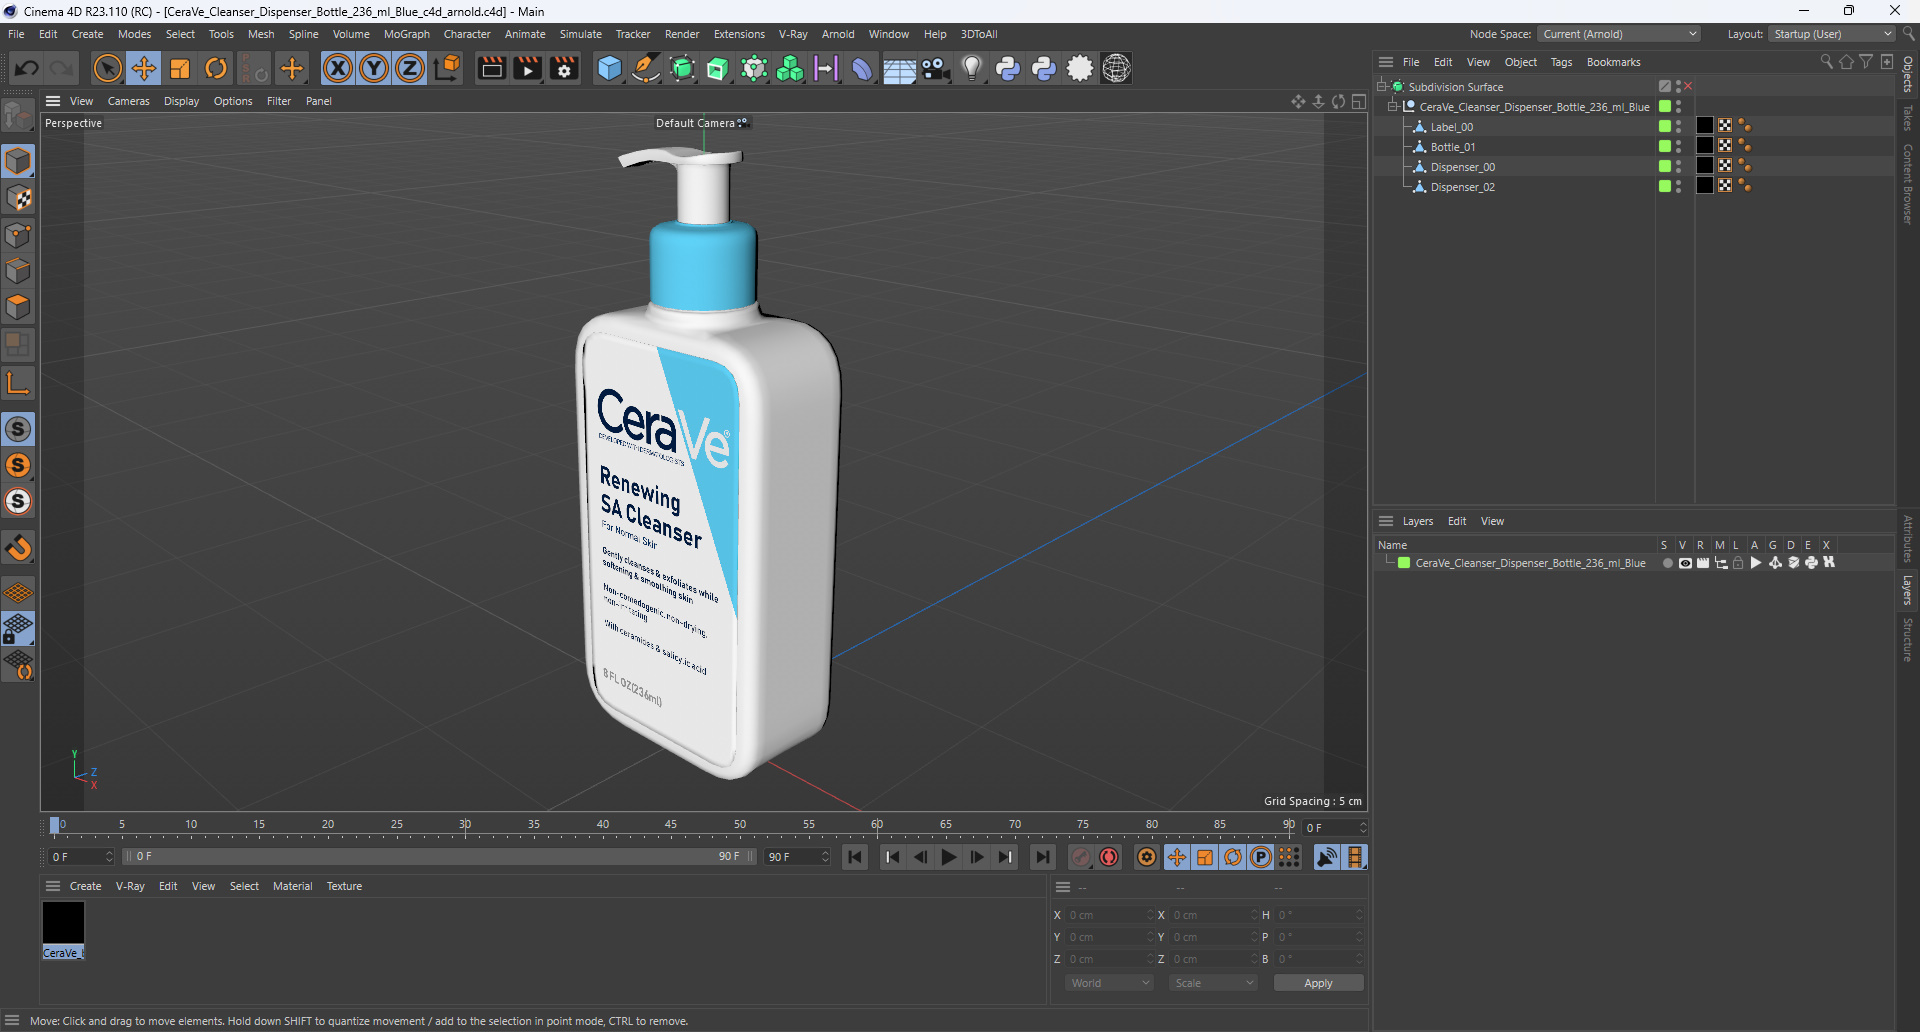Click frame 45 on the timeline

(x=671, y=826)
